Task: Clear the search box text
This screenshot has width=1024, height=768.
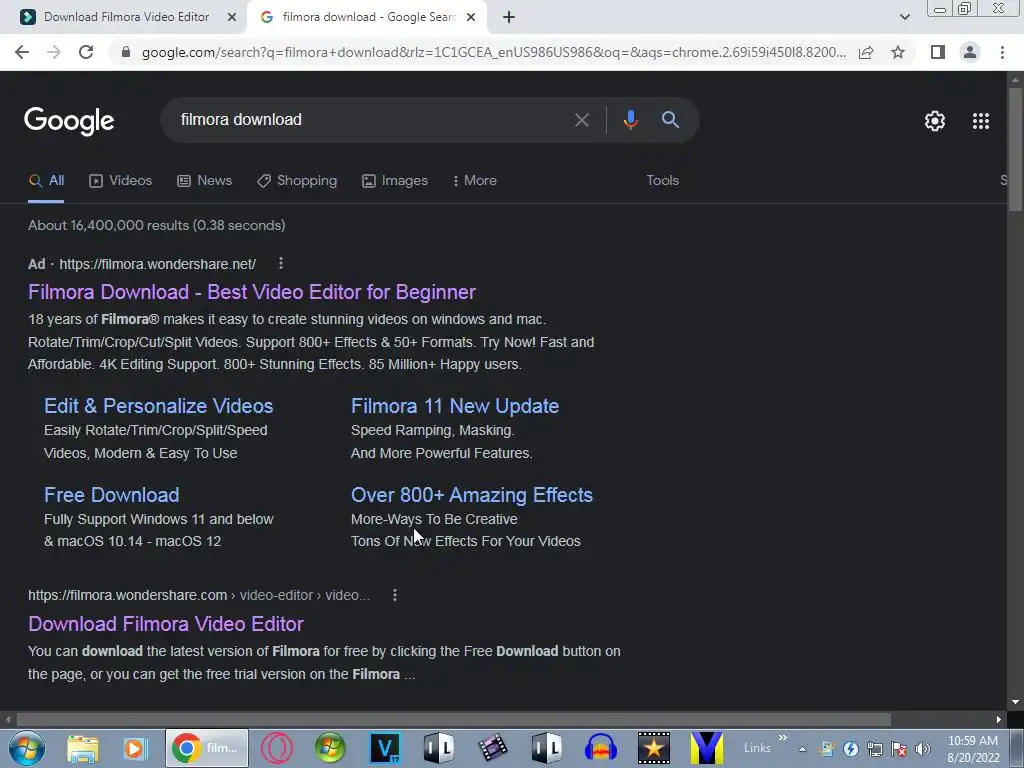Action: pyautogui.click(x=581, y=120)
